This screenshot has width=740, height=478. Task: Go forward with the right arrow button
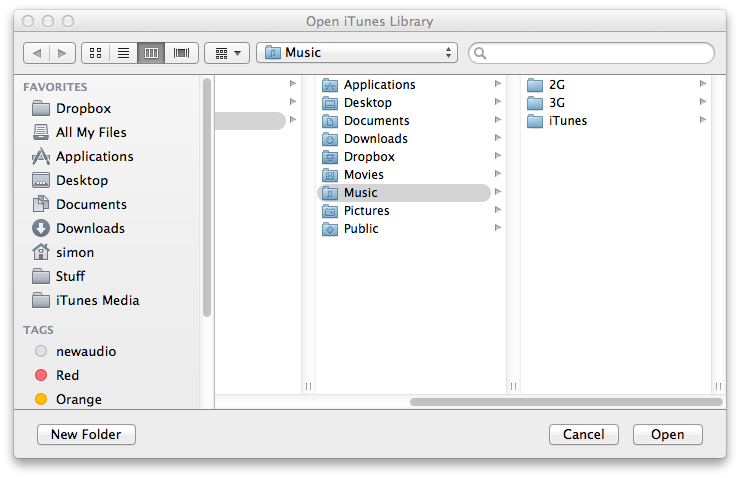pos(62,53)
